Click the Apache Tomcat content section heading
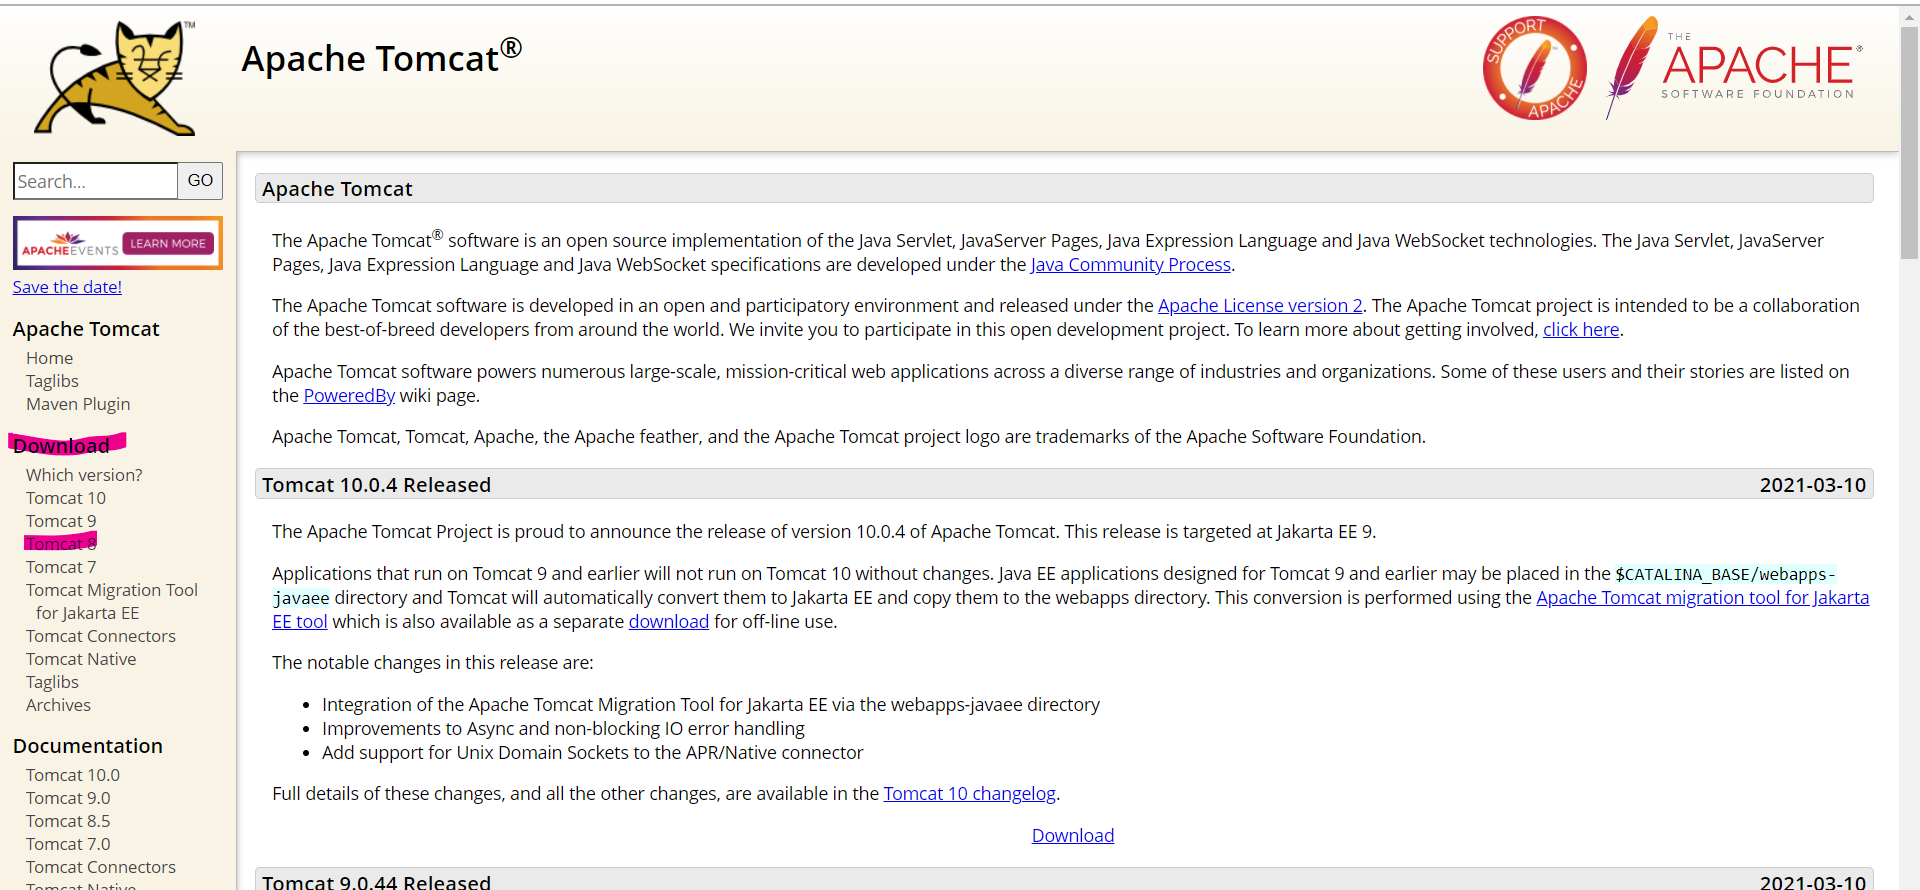 (338, 189)
